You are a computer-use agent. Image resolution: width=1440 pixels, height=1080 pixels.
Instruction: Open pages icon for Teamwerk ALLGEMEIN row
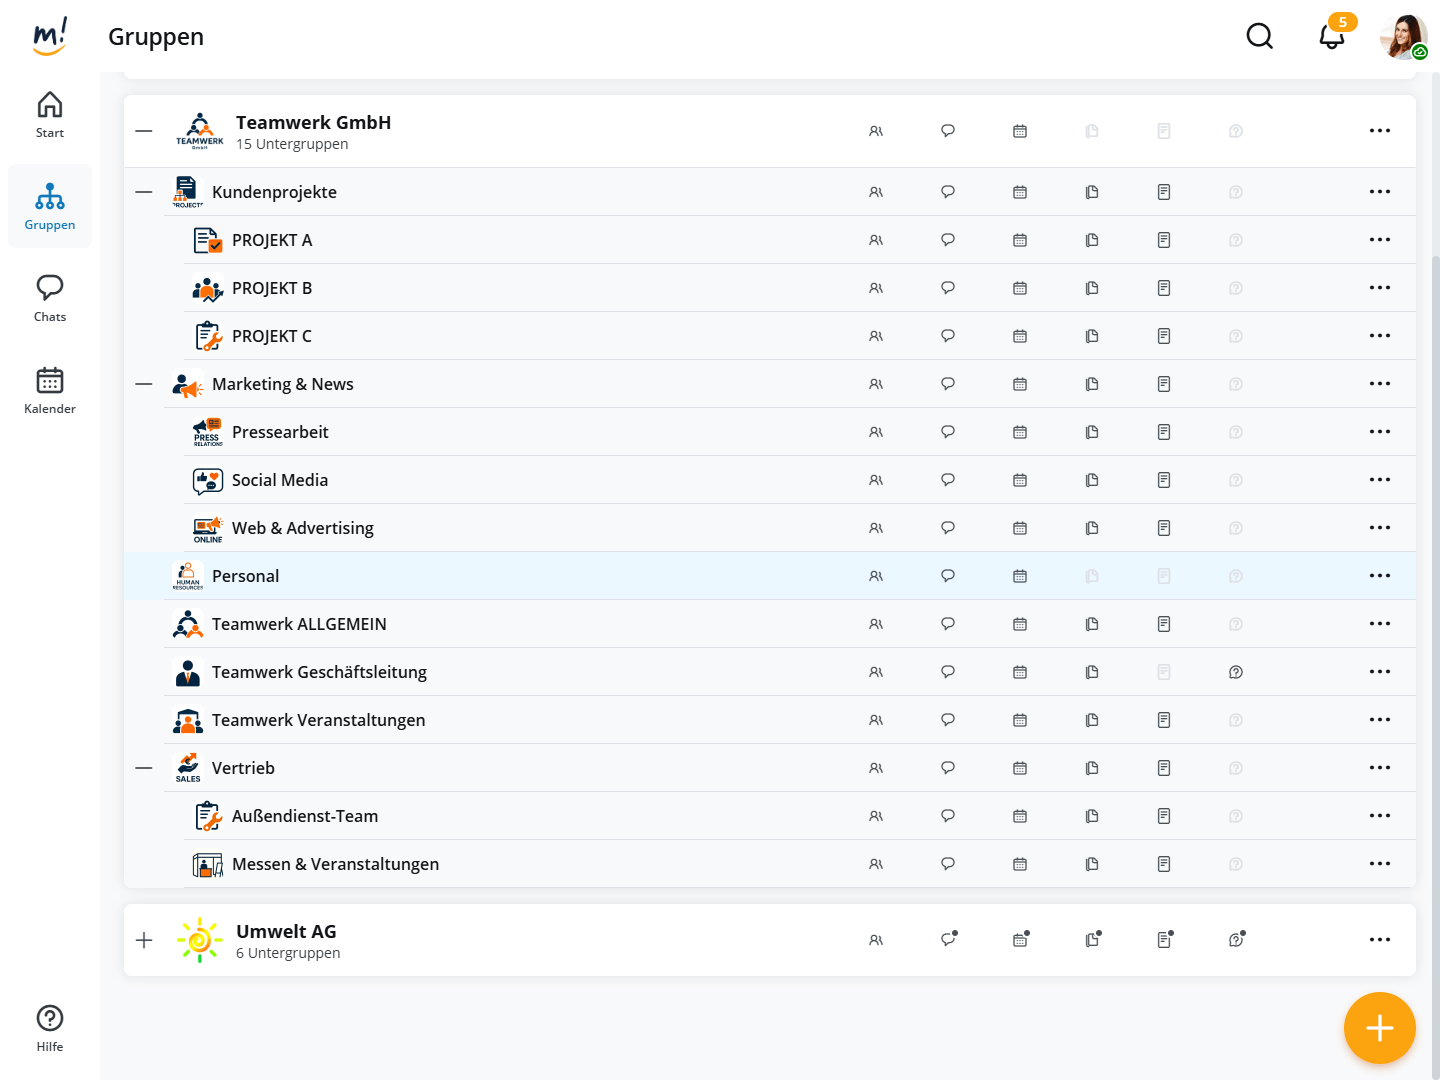pos(1164,624)
